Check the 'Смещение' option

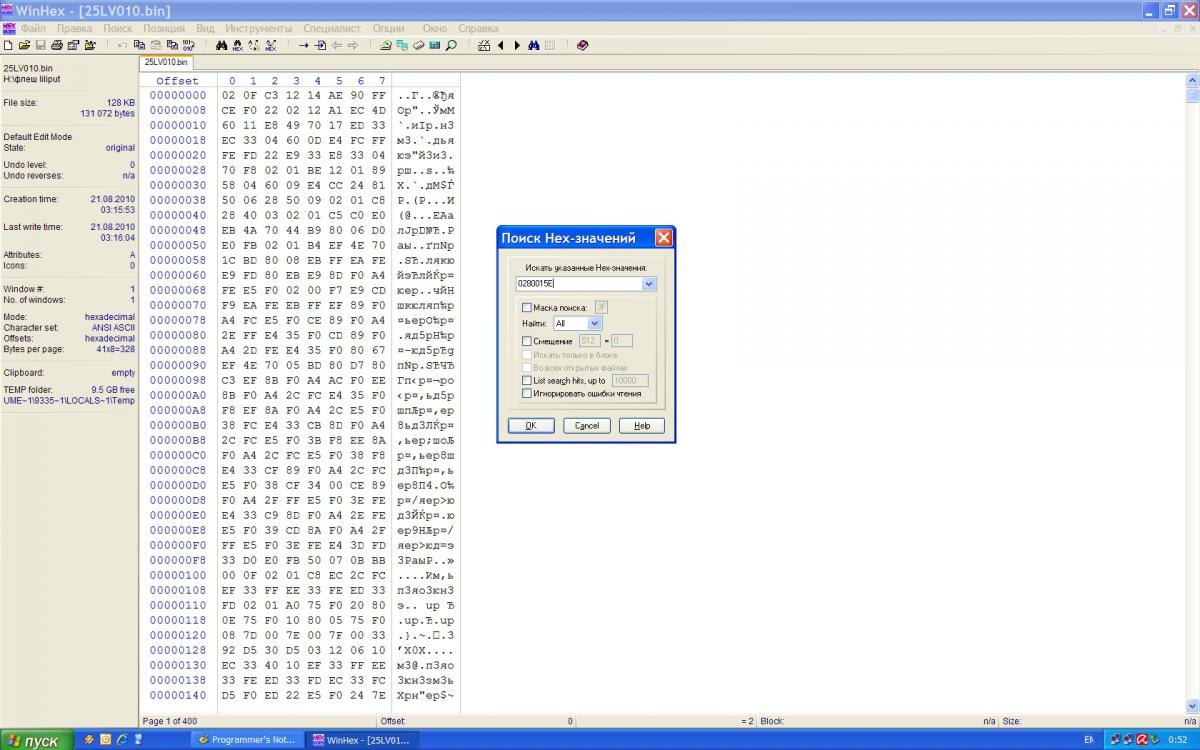click(x=527, y=341)
